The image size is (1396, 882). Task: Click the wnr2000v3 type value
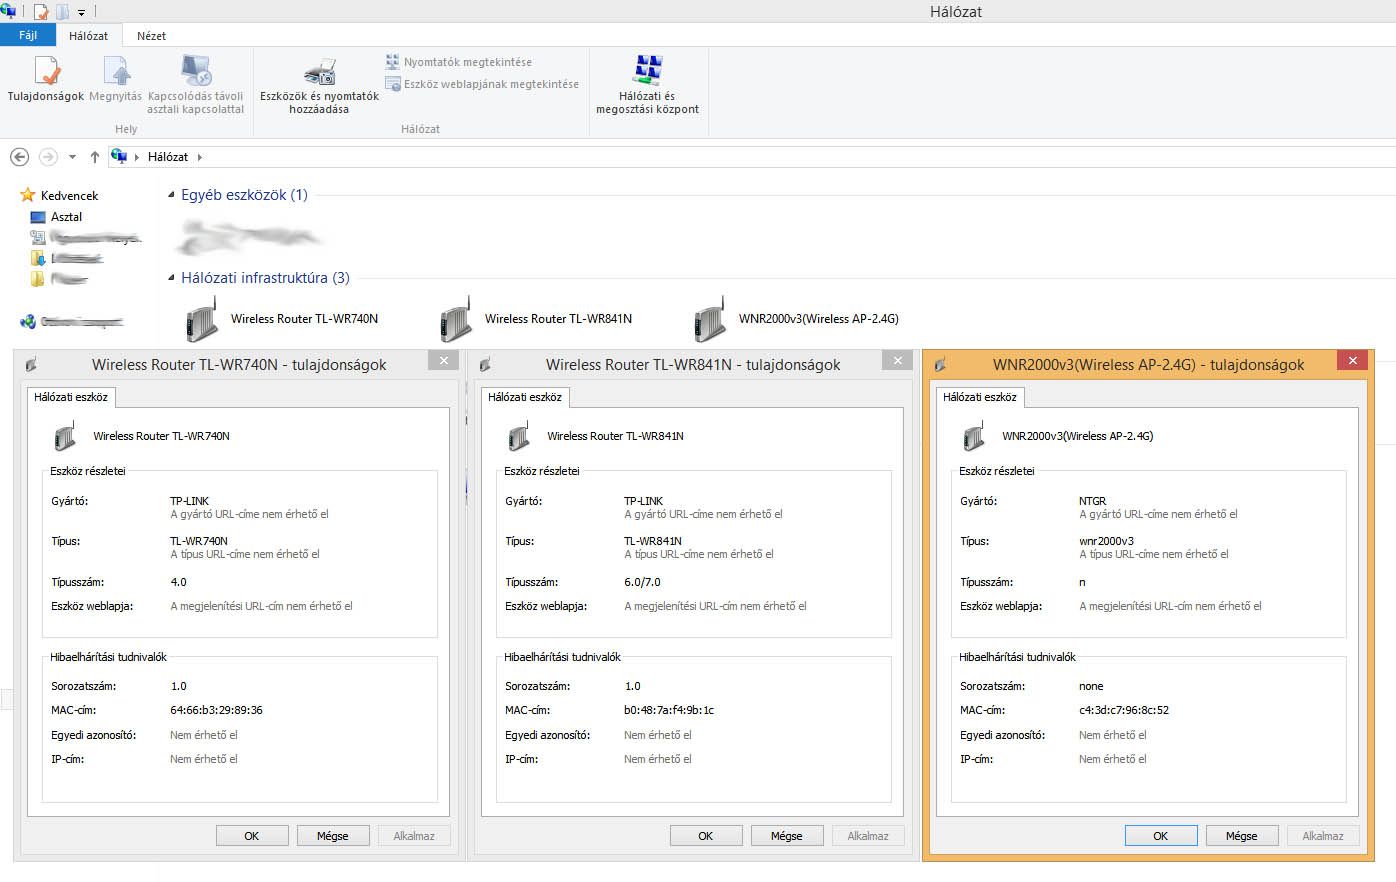pos(1106,541)
